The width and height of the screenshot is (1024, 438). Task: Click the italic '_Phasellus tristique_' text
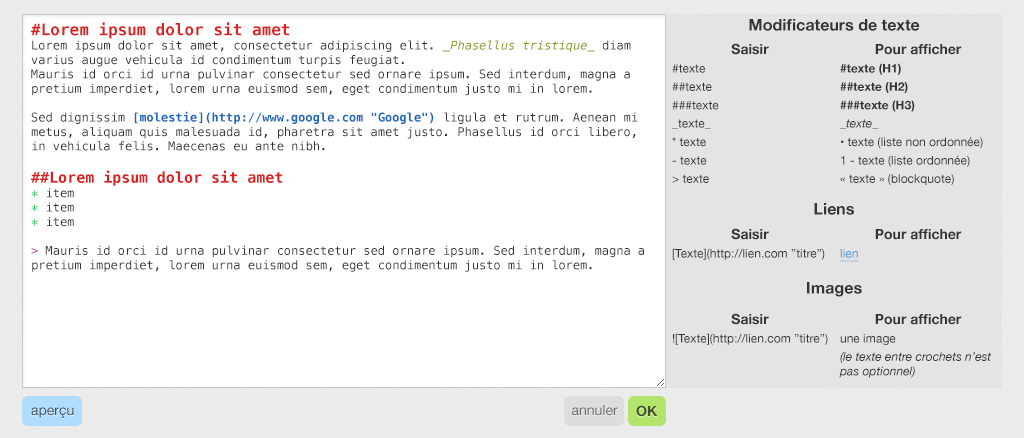(519, 46)
